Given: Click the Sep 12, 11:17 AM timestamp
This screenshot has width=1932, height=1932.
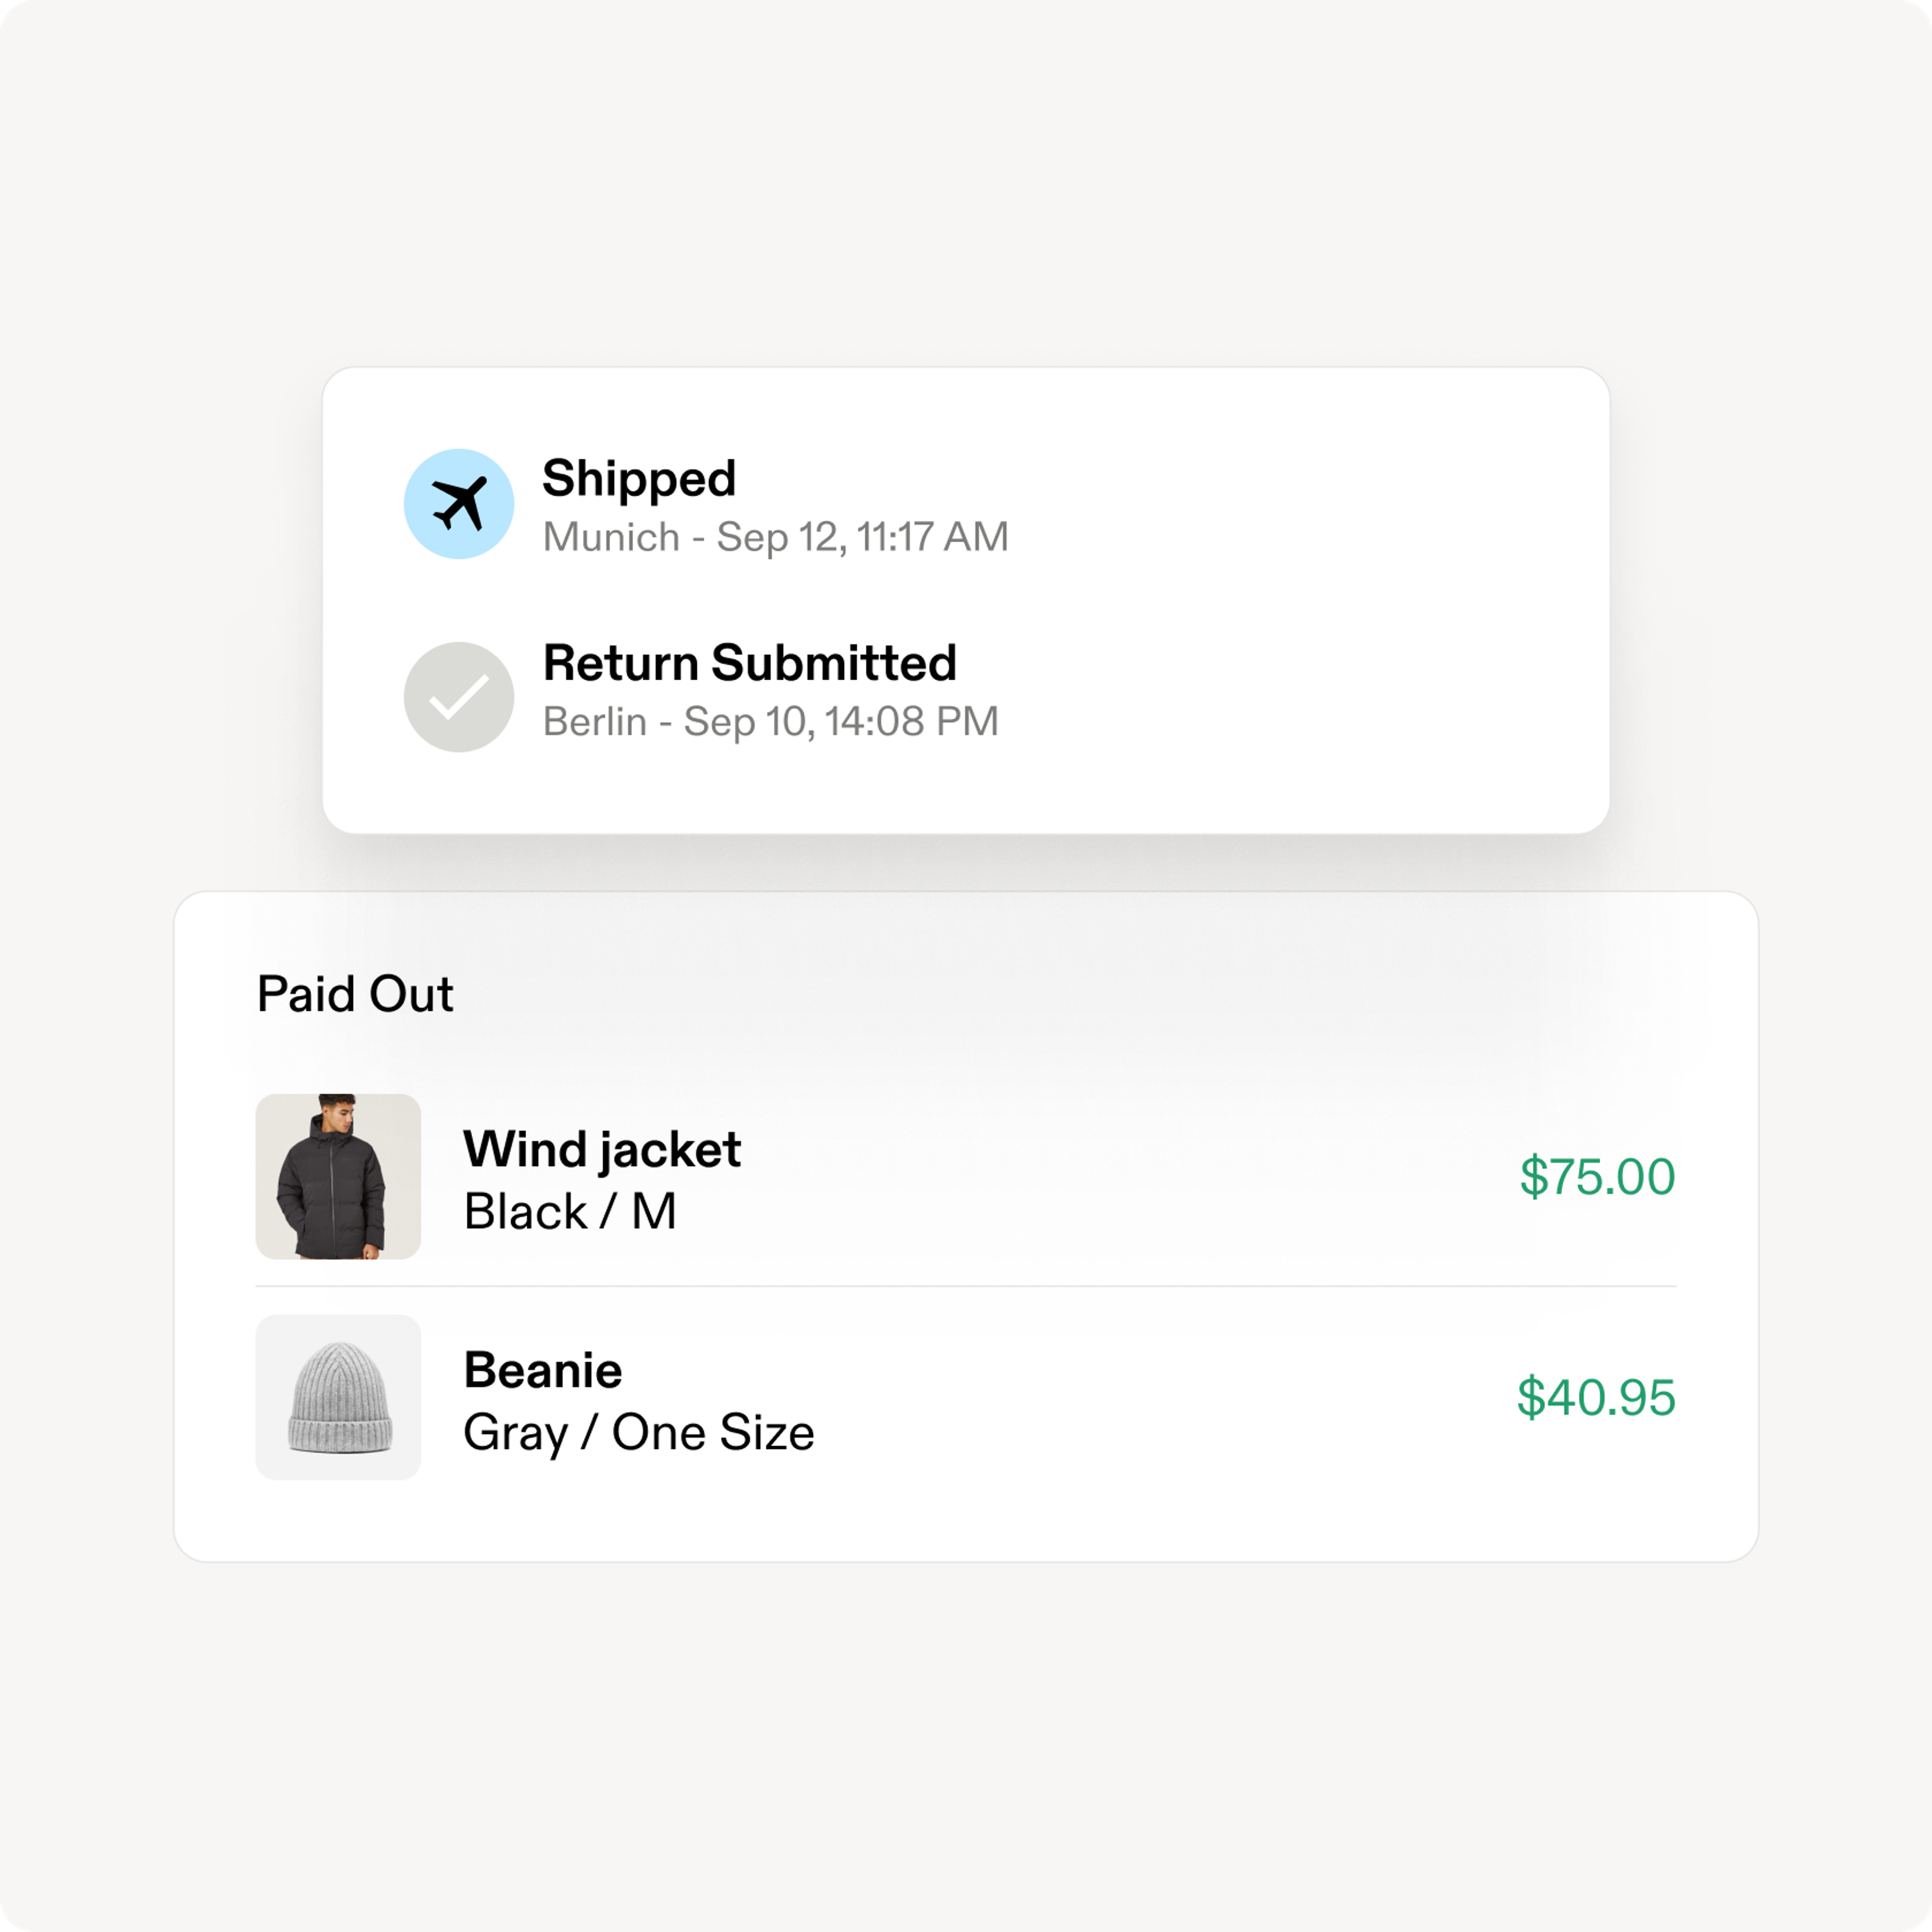Looking at the screenshot, I should click(862, 537).
